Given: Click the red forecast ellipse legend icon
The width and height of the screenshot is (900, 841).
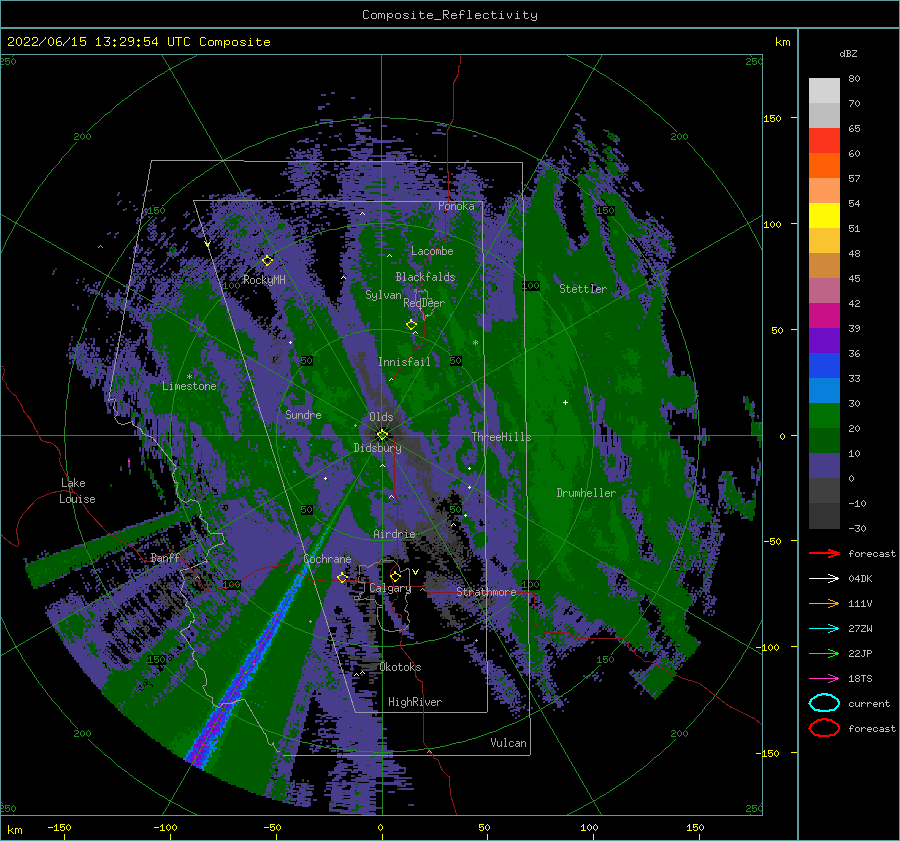Looking at the screenshot, I should 824,728.
